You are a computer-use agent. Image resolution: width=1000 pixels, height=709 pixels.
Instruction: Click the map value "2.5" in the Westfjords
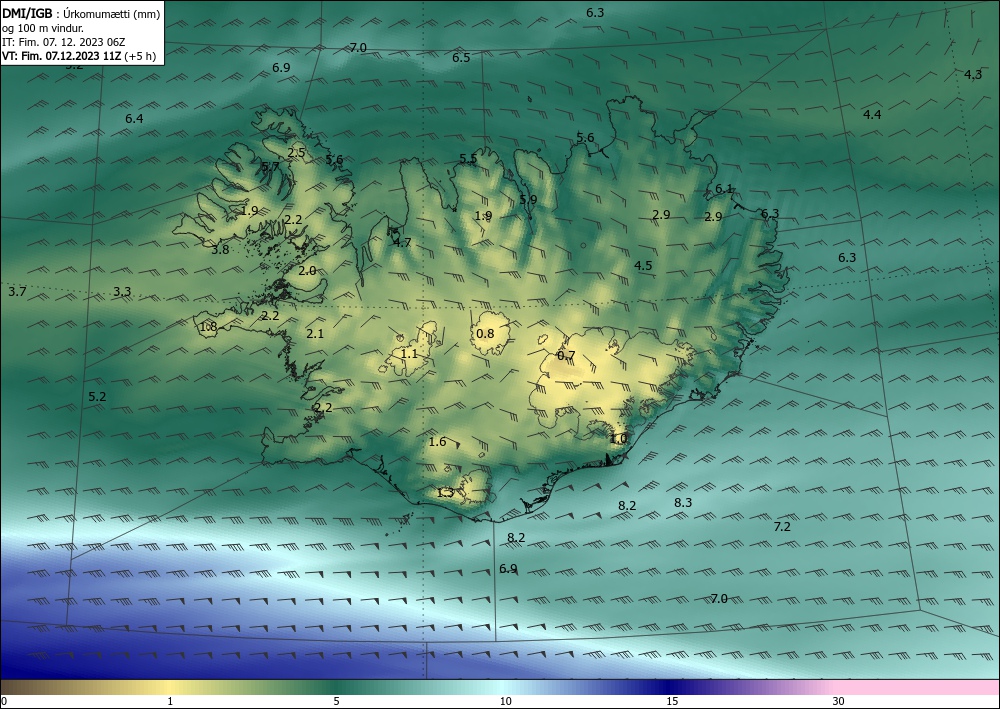coord(297,153)
